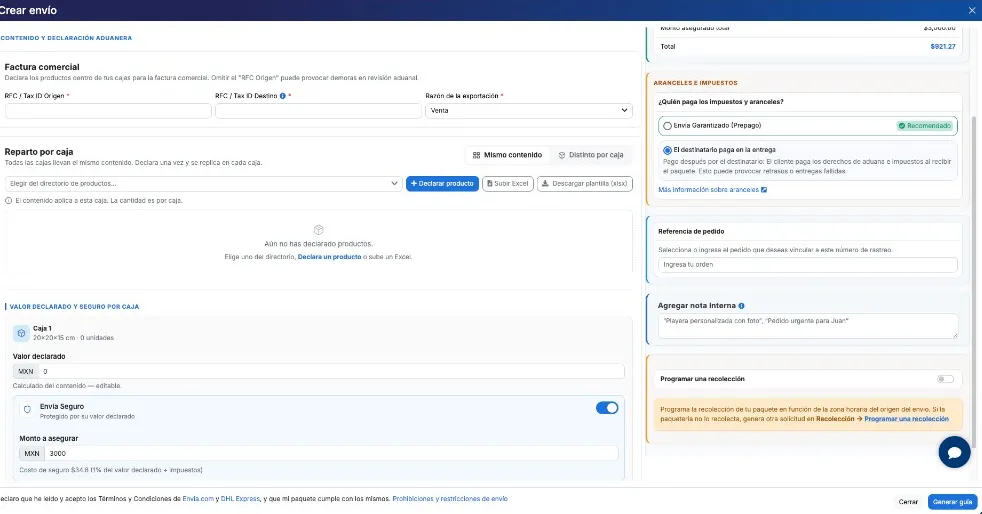Click the Subir Excel button
The image size is (982, 514).
[508, 183]
